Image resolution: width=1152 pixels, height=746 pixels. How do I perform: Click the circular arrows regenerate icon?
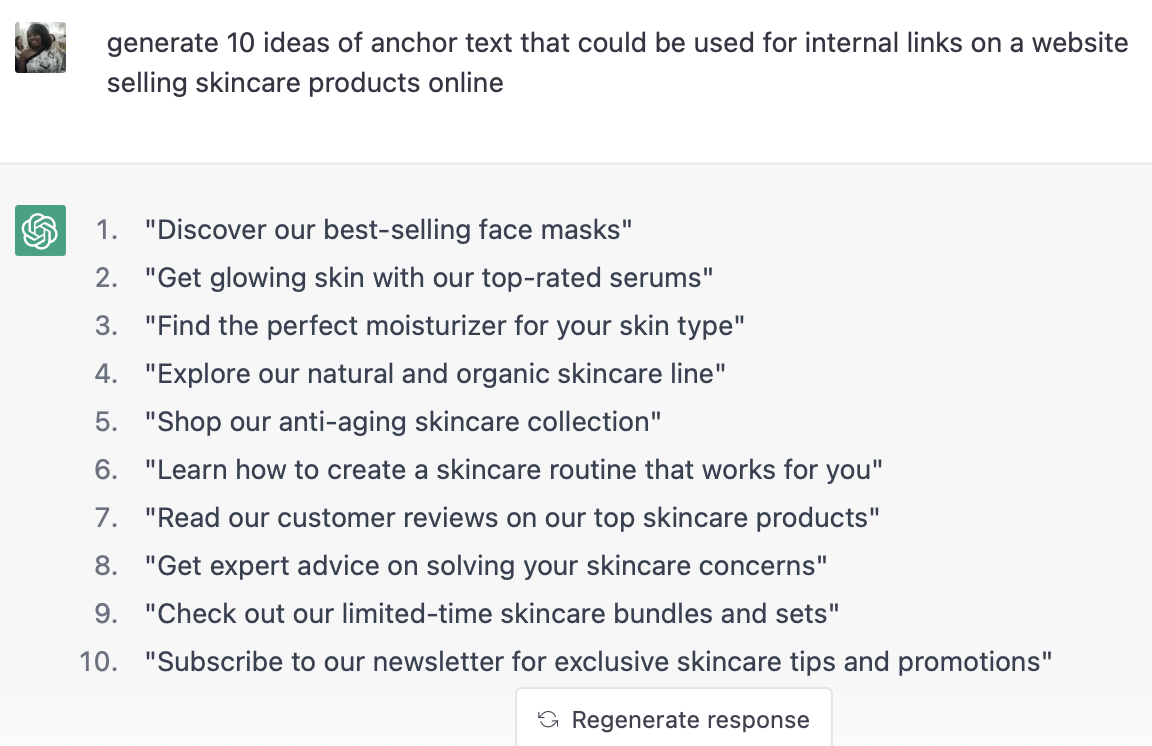point(548,720)
